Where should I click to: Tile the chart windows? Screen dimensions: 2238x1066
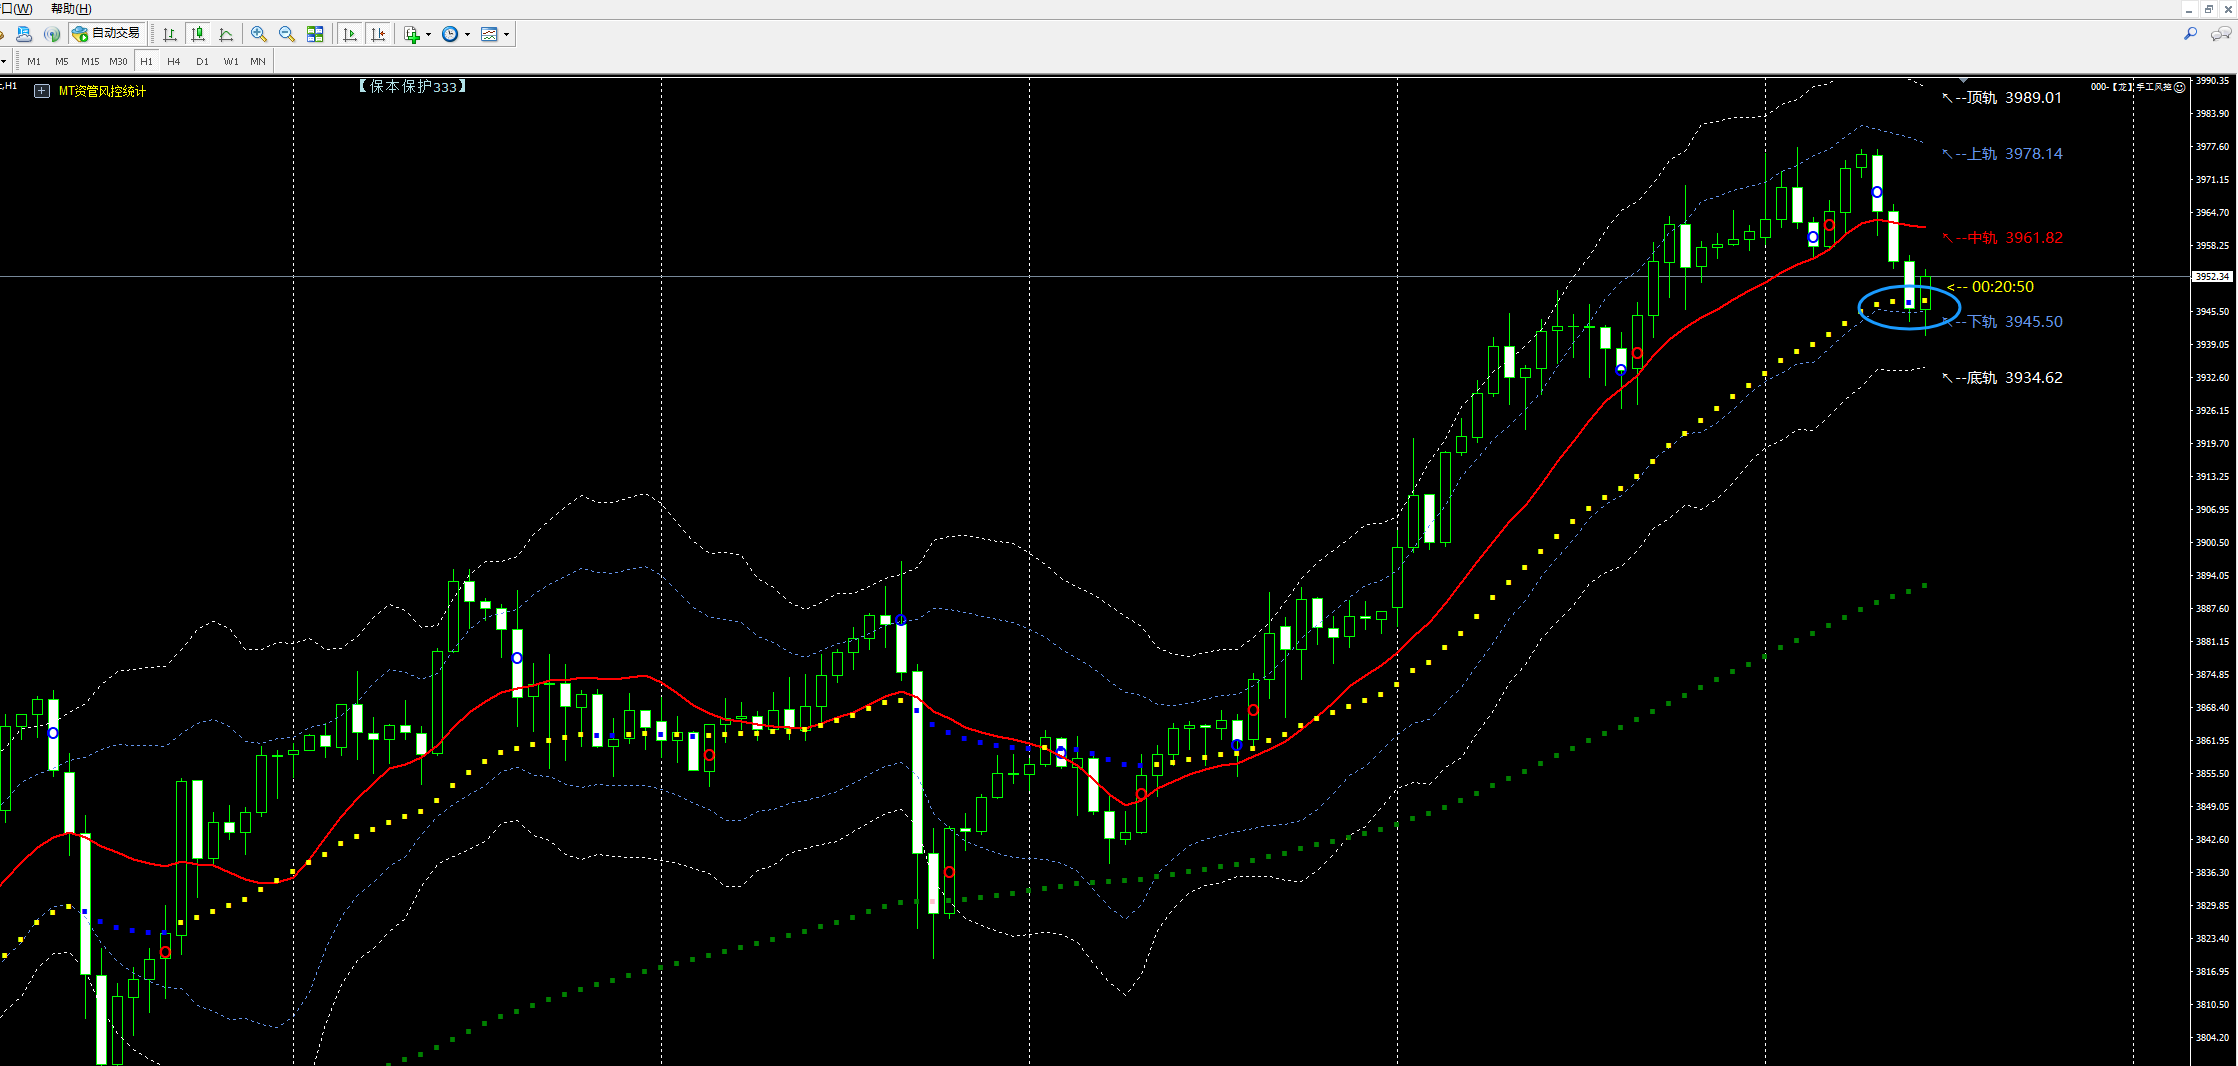(x=315, y=34)
